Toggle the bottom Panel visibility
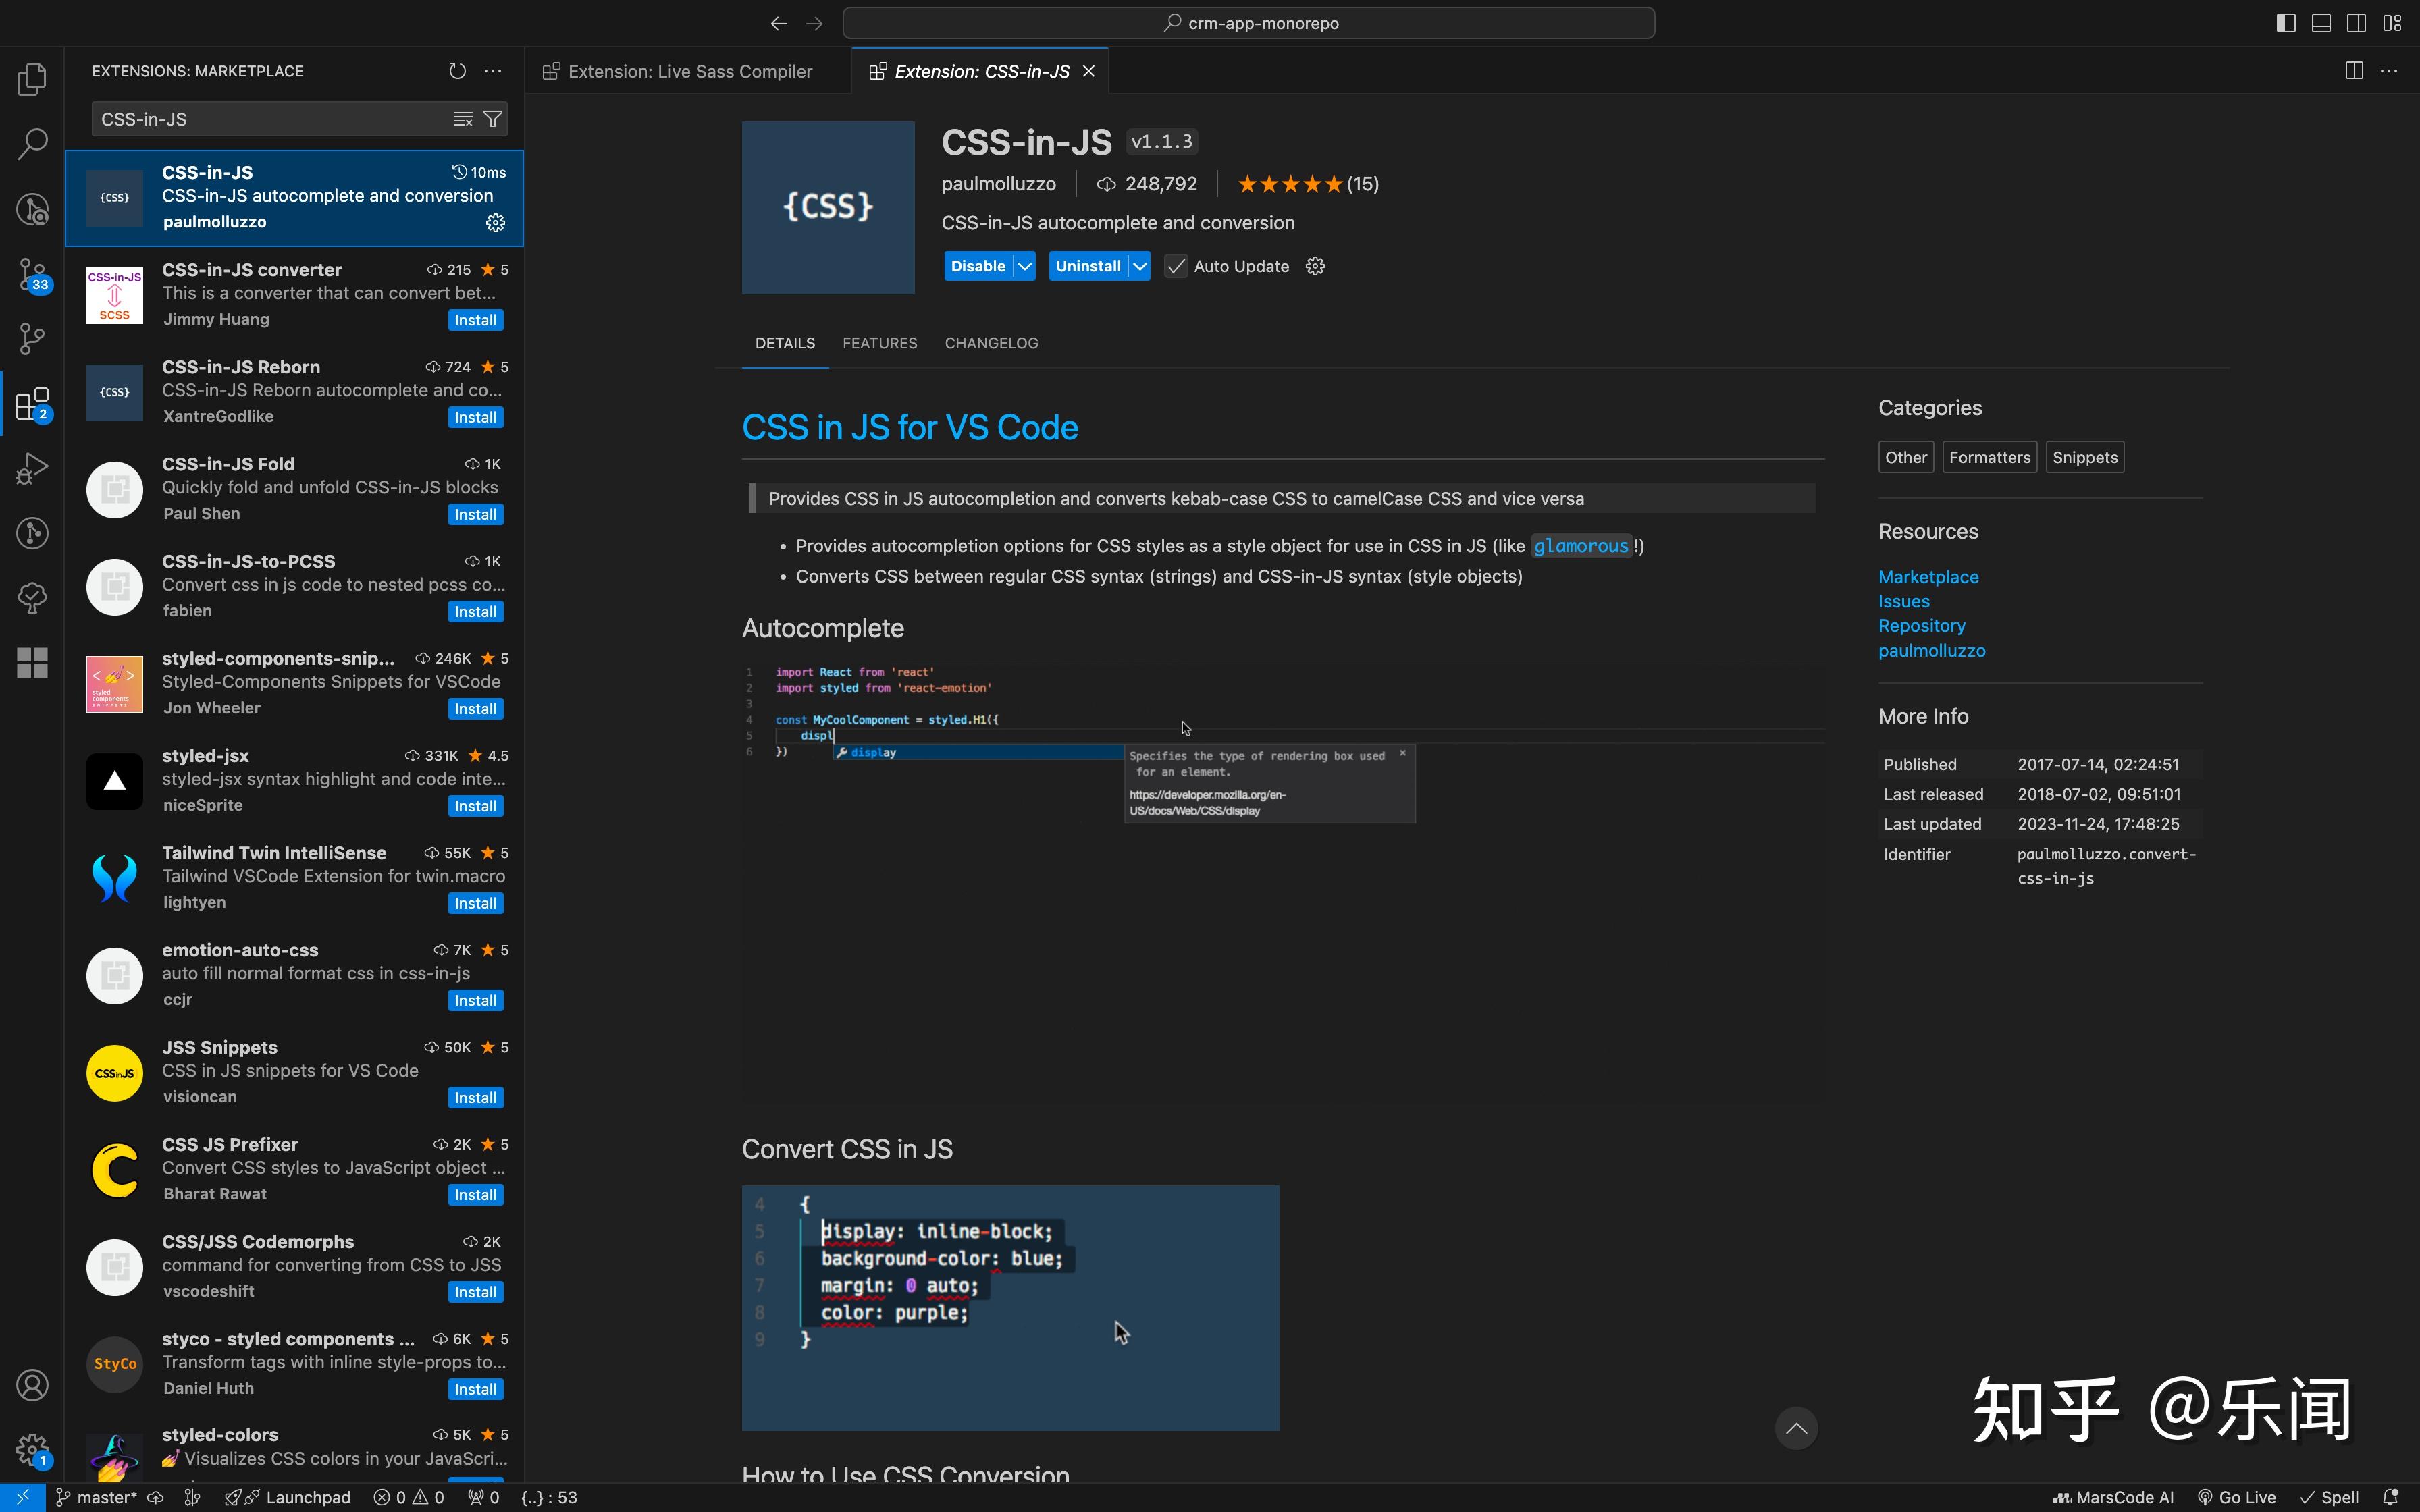The width and height of the screenshot is (2420, 1512). click(x=2321, y=22)
